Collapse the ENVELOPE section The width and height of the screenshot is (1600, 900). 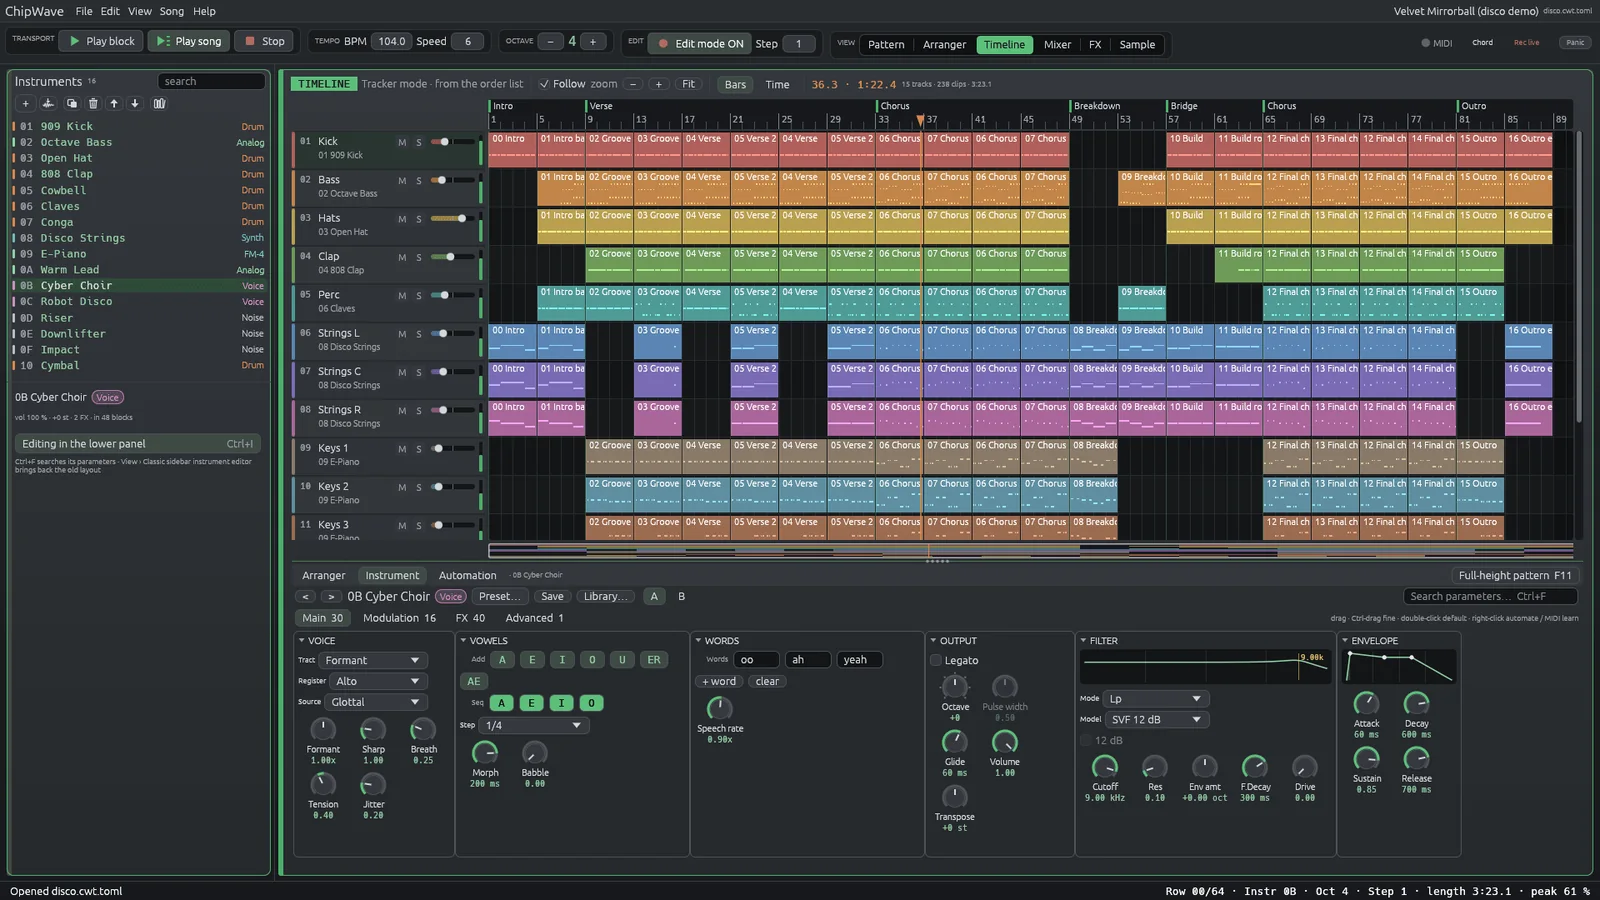coord(1345,641)
